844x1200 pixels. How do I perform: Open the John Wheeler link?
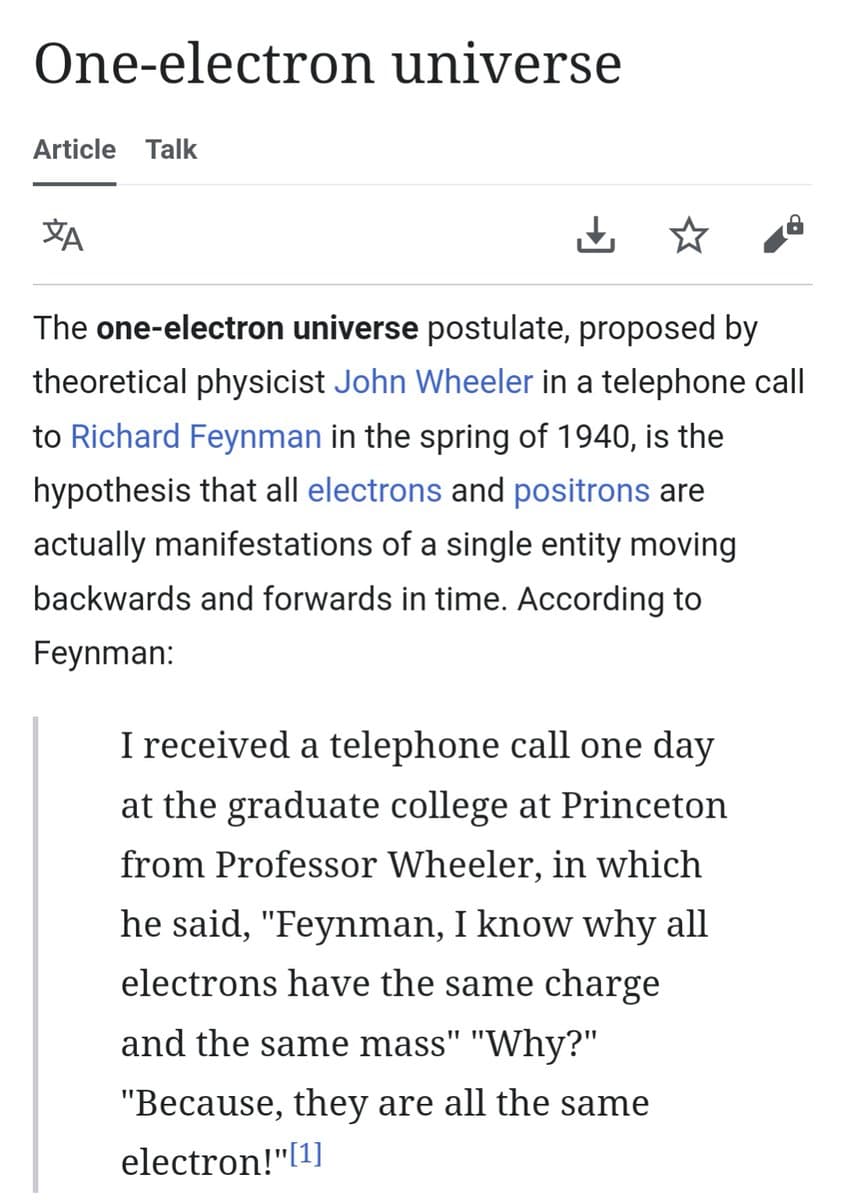pos(433,382)
